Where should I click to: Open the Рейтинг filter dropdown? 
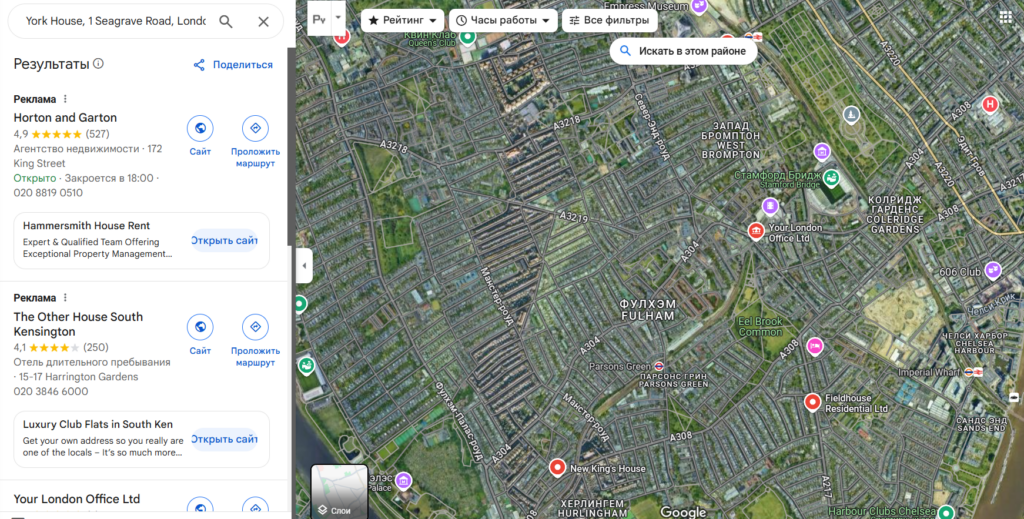[402, 20]
